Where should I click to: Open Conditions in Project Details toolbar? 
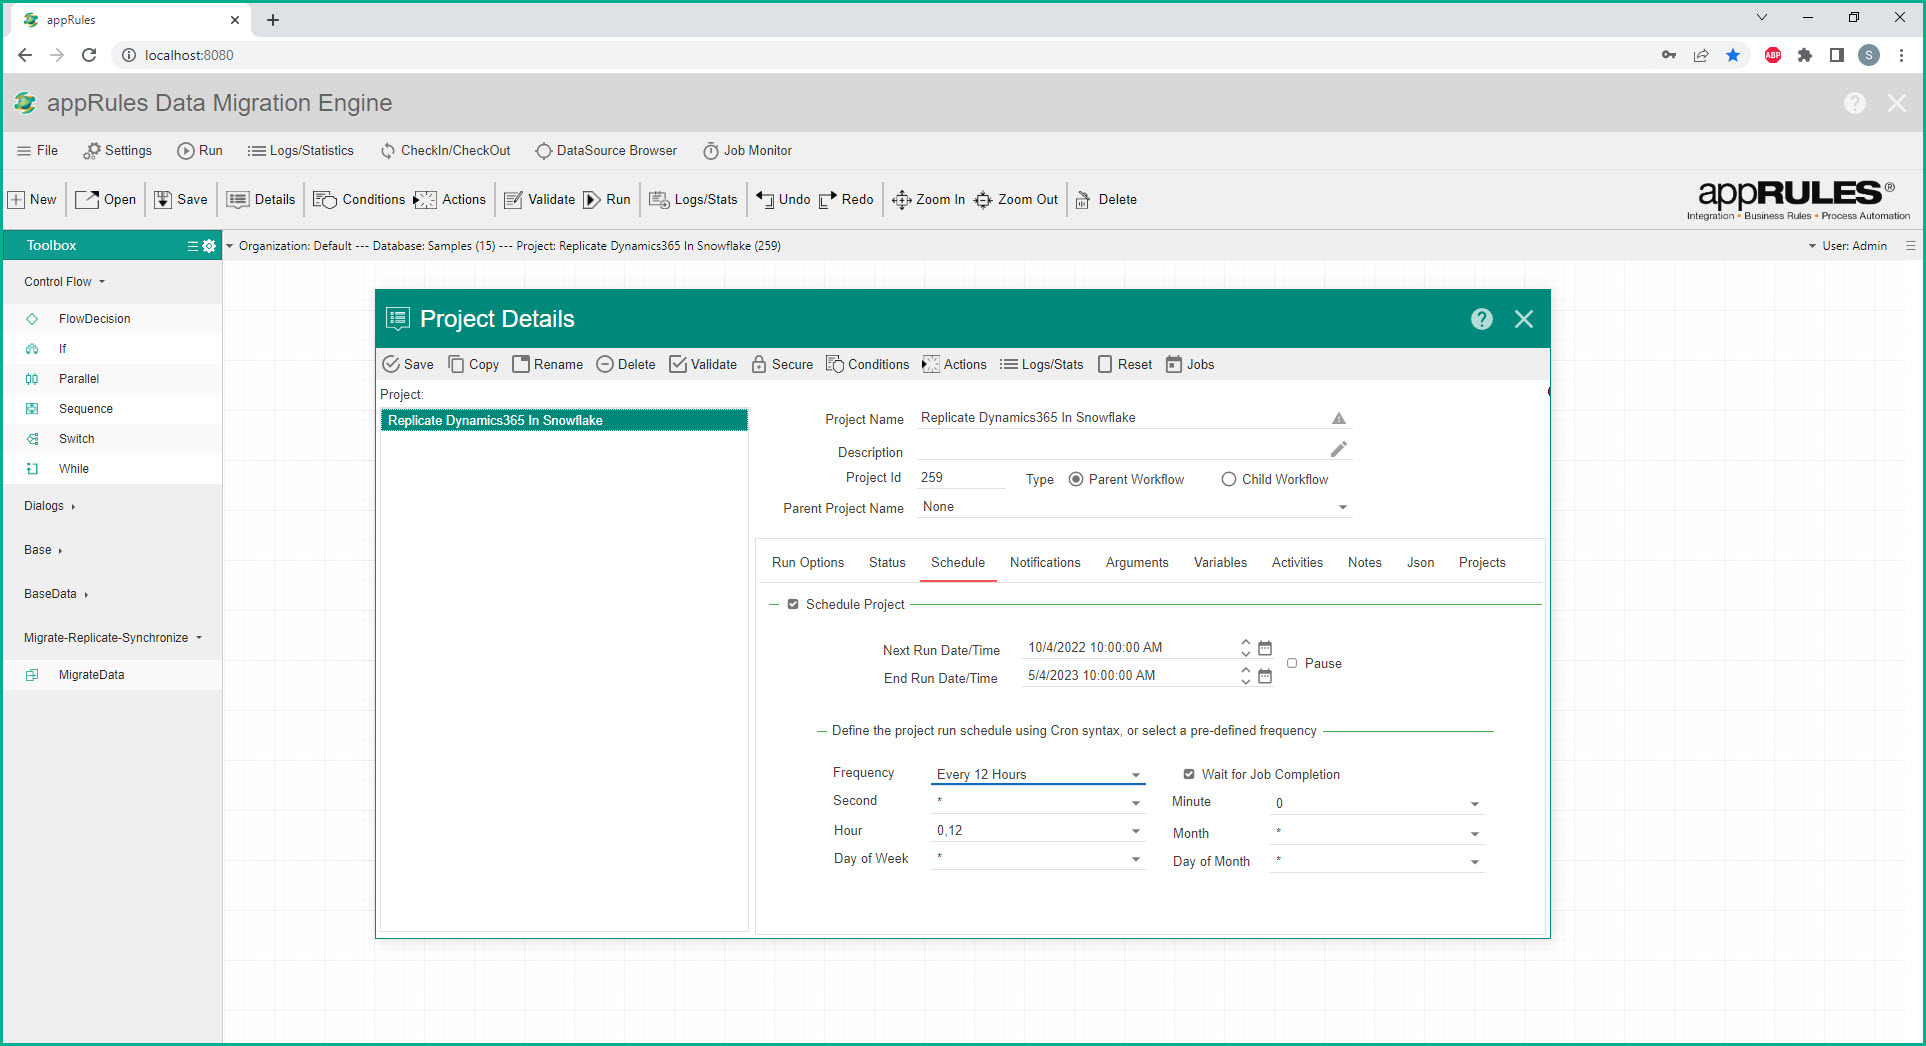(x=867, y=365)
